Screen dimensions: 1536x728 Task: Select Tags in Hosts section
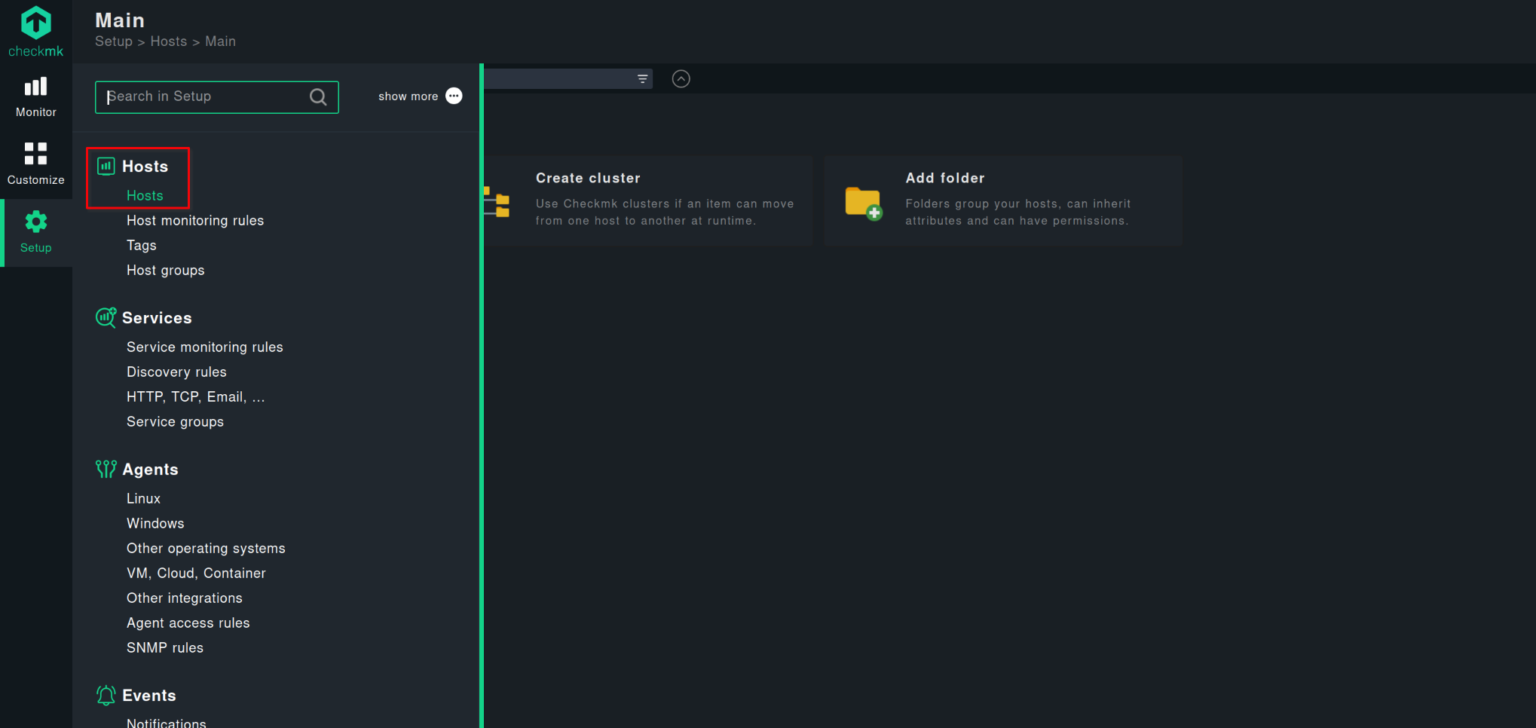pyautogui.click(x=141, y=245)
